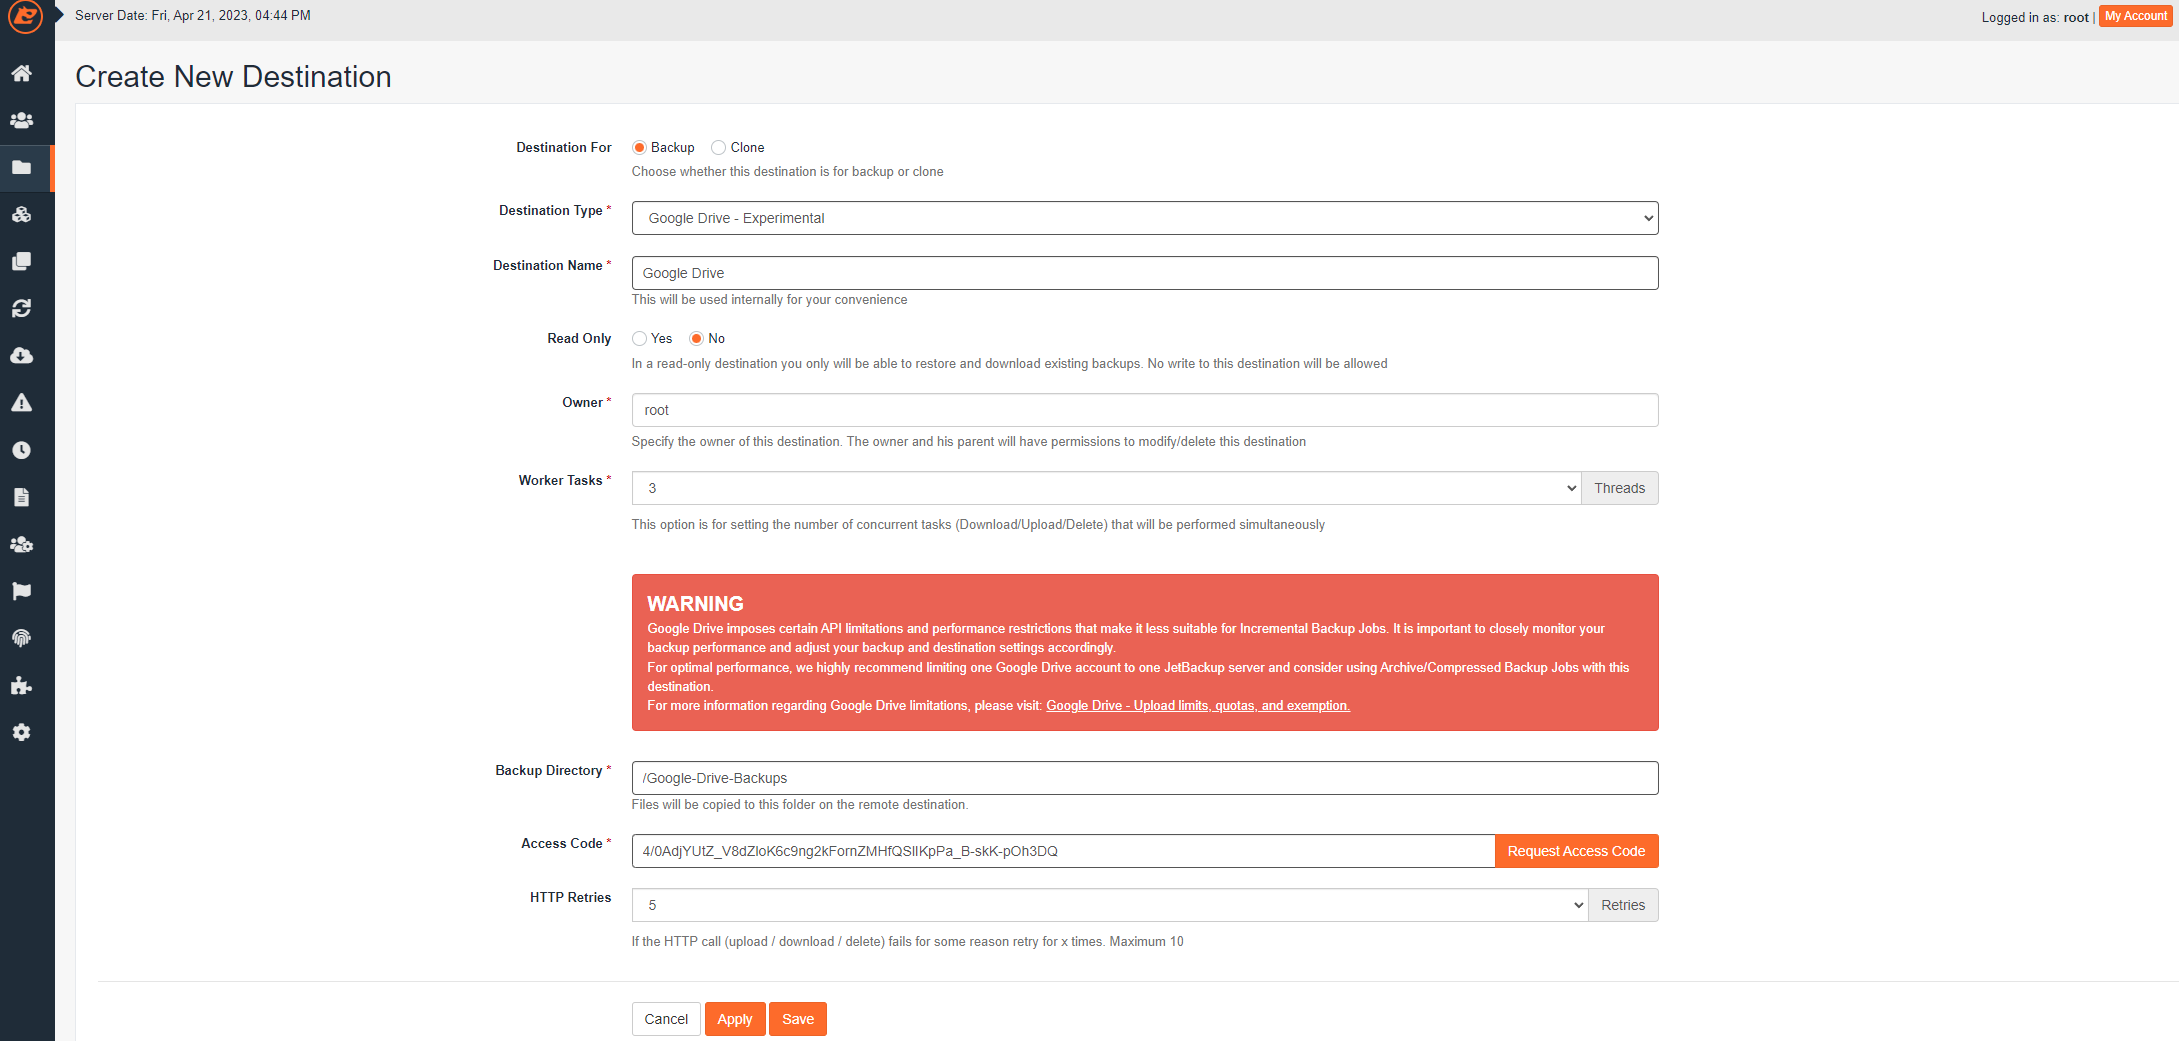Screen dimensions: 2179x1041
Task: Select Clone for Destination For
Action: point(718,148)
